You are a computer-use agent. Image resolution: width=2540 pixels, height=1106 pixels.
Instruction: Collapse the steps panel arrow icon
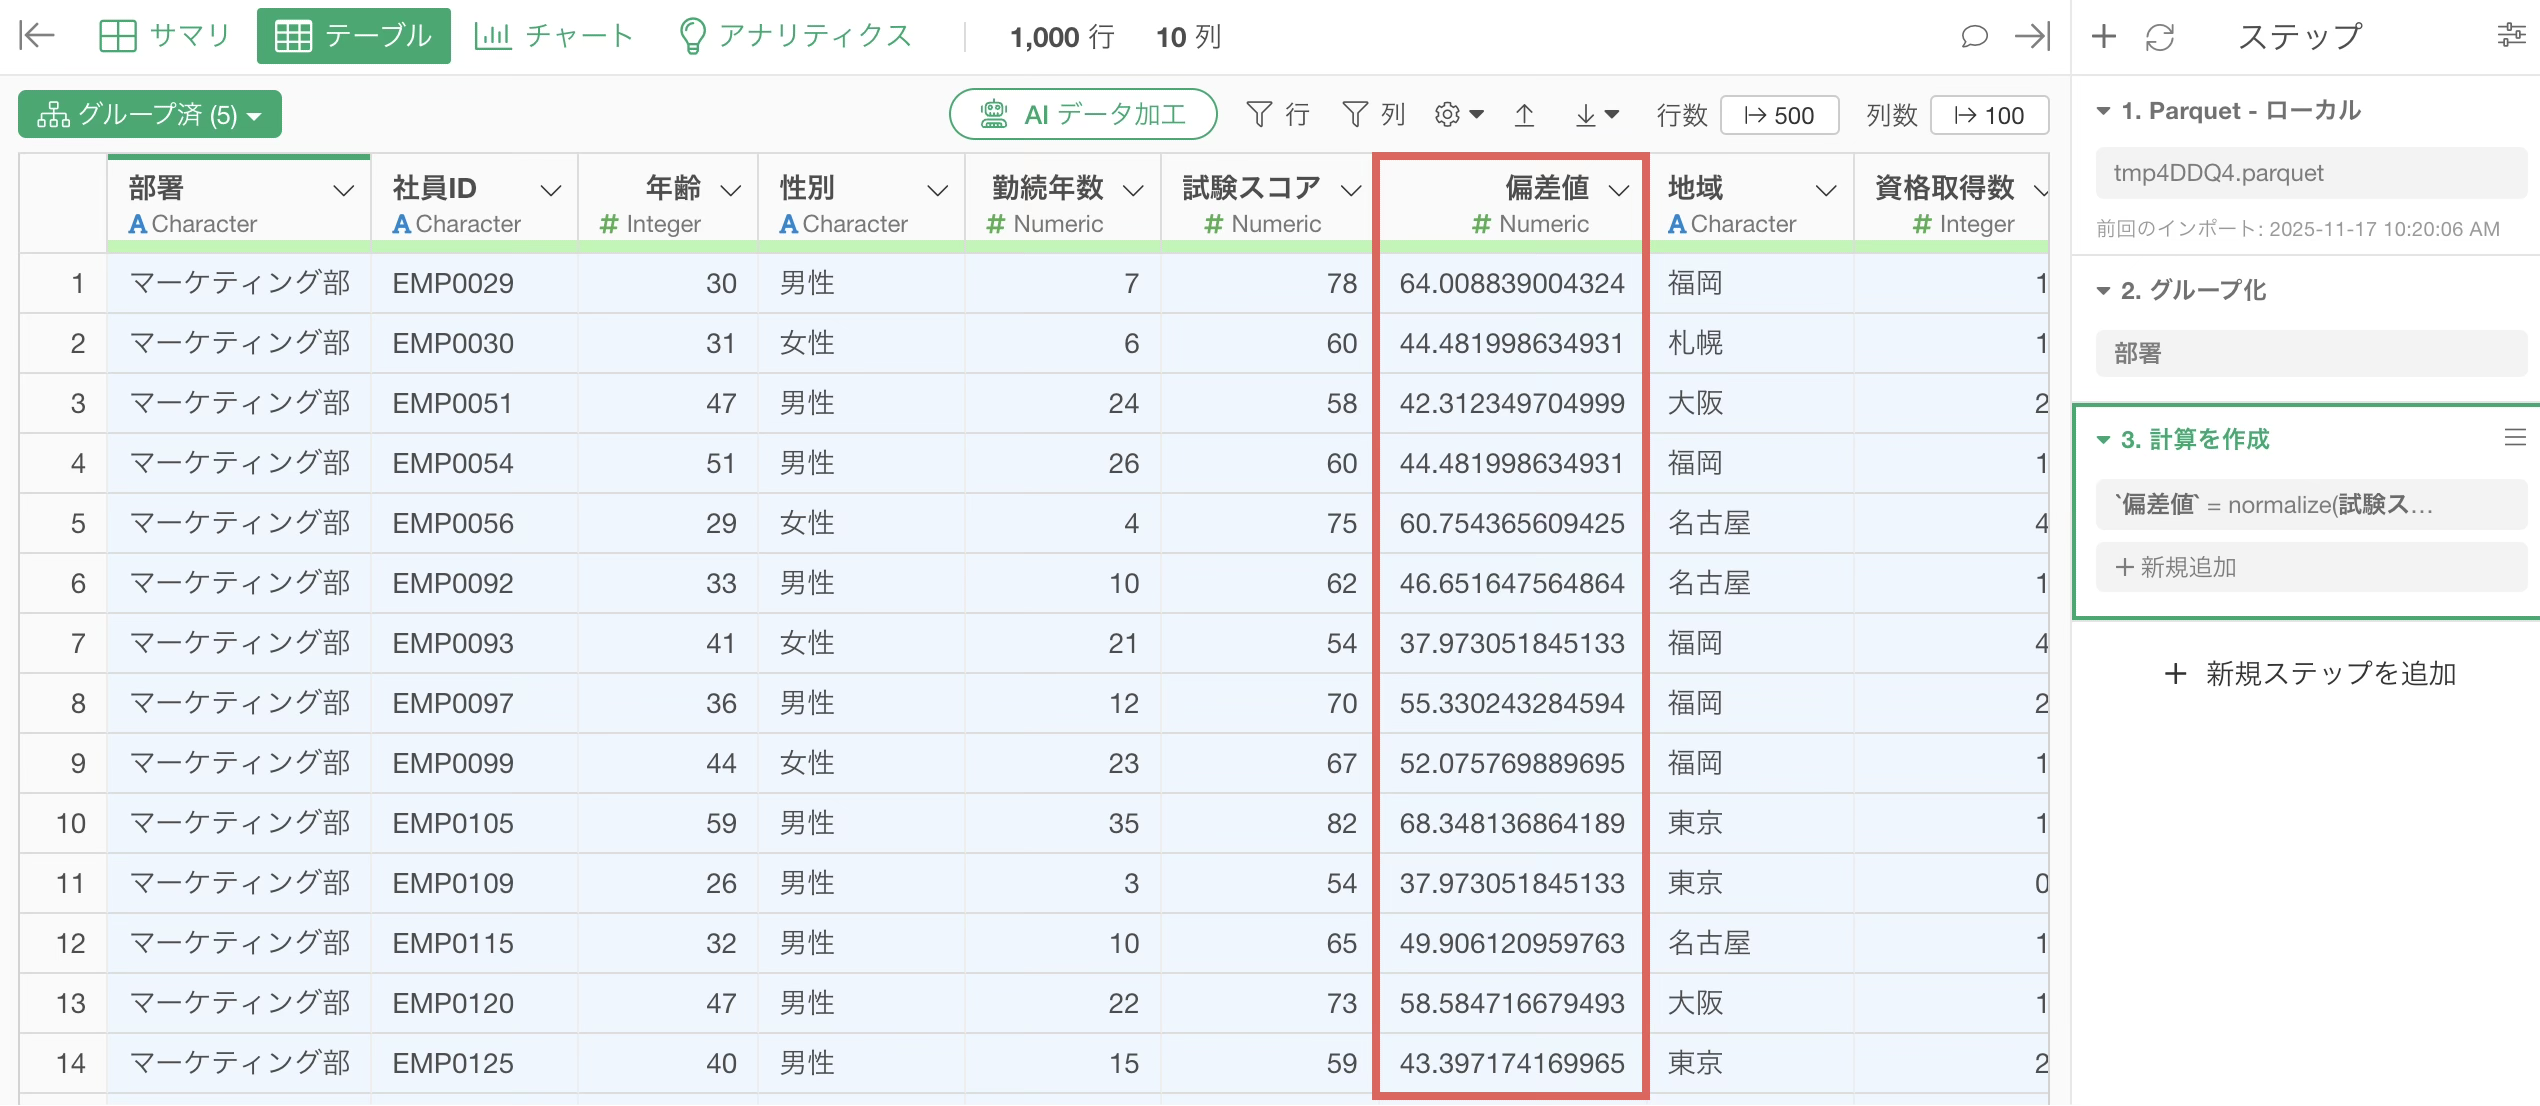tap(2032, 37)
